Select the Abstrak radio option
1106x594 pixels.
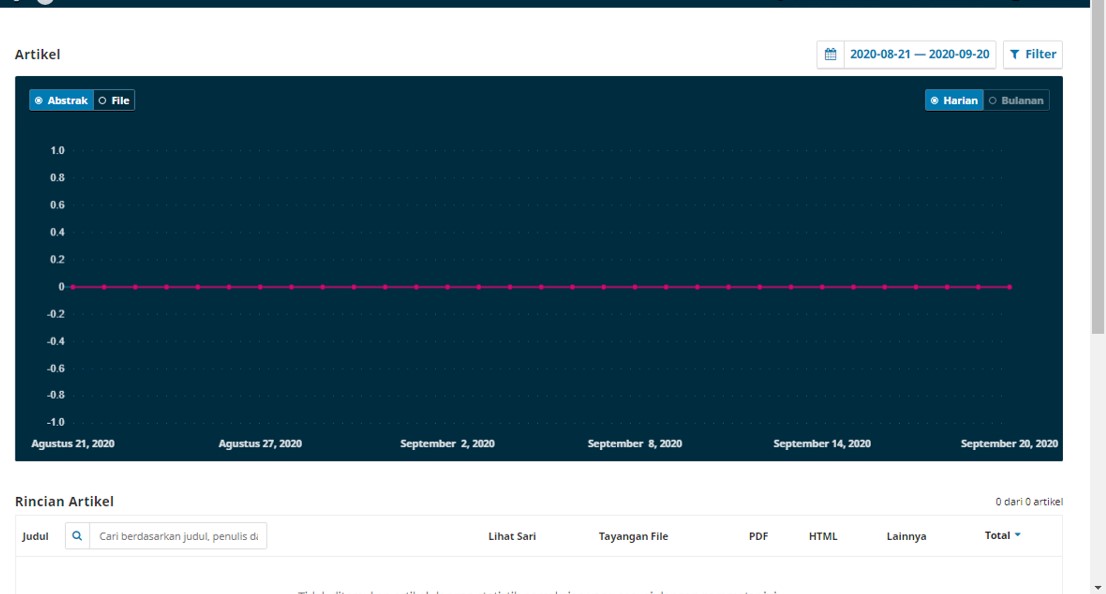coord(61,101)
